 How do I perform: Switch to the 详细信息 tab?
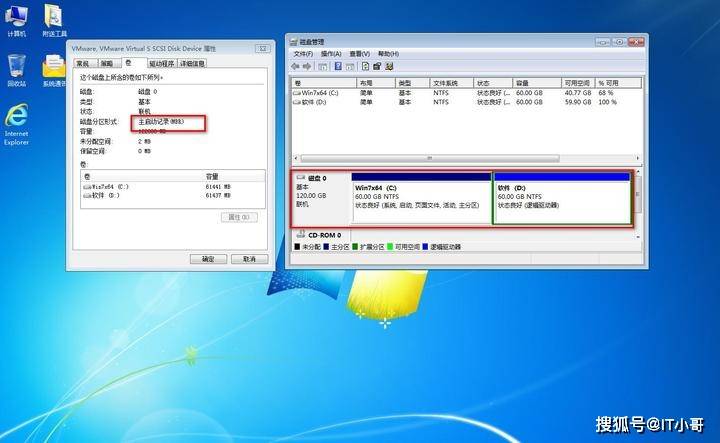click(192, 64)
